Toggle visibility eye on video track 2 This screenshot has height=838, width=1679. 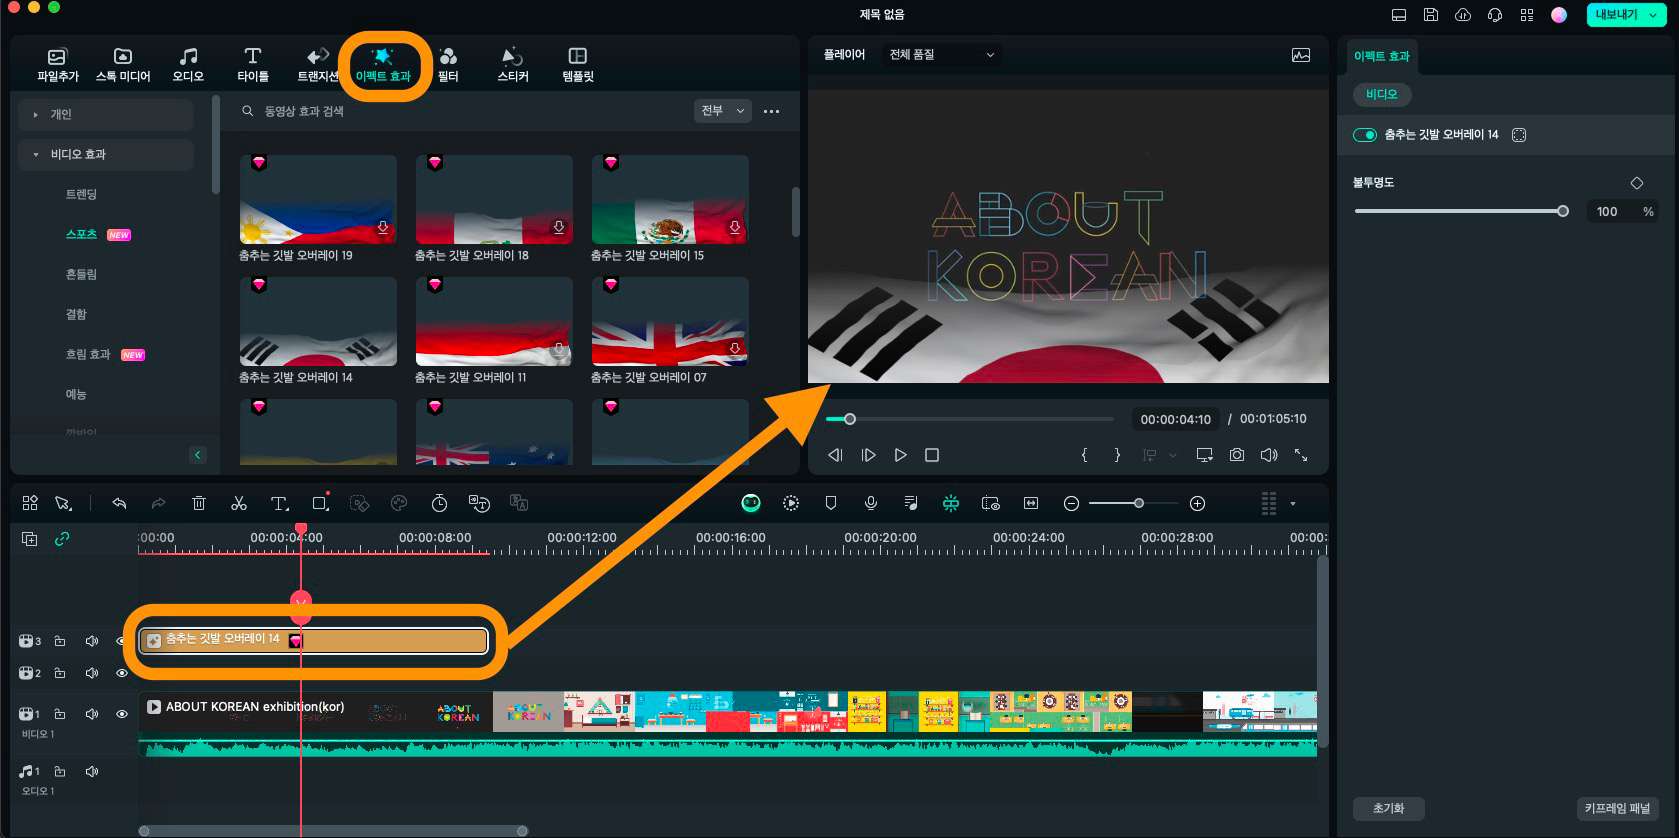click(122, 673)
